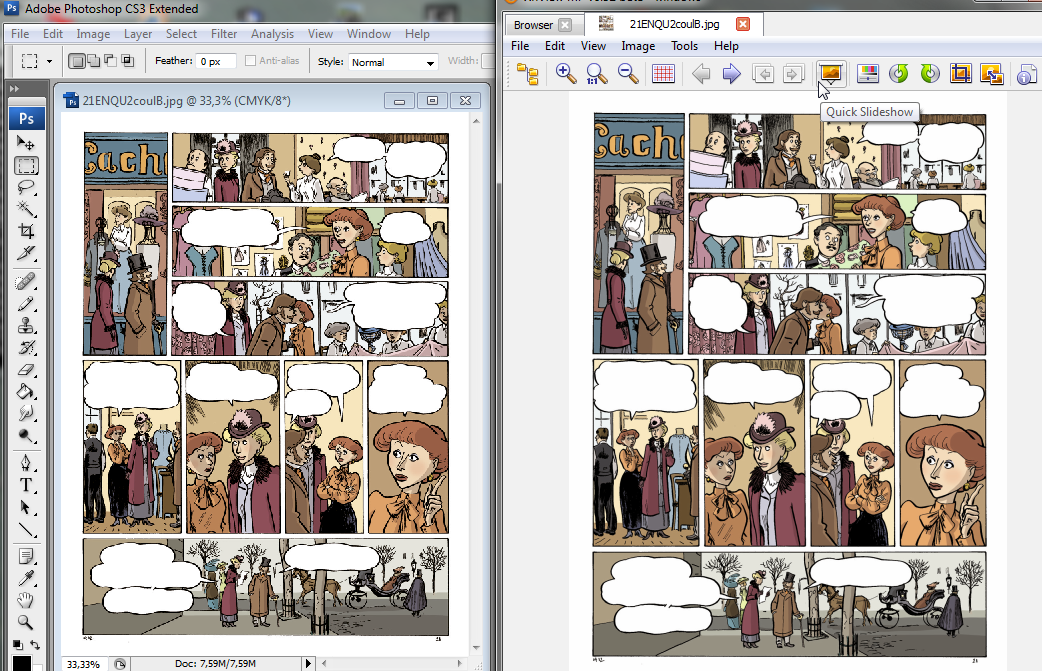The width and height of the screenshot is (1042, 671).
Task: Click the Photoshop document vertical scrollbar
Action: click(x=476, y=385)
